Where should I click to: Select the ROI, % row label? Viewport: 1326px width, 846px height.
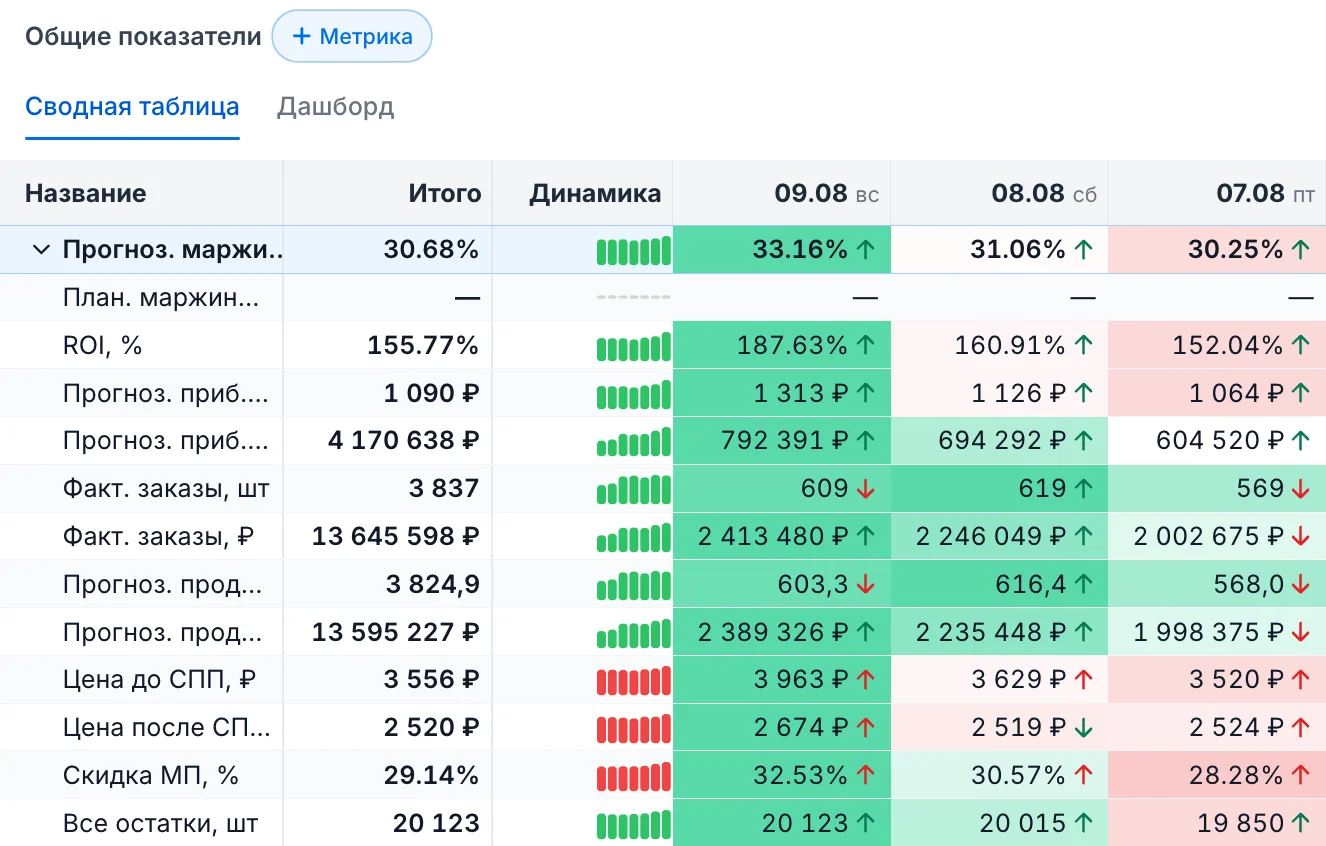pyautogui.click(x=103, y=346)
